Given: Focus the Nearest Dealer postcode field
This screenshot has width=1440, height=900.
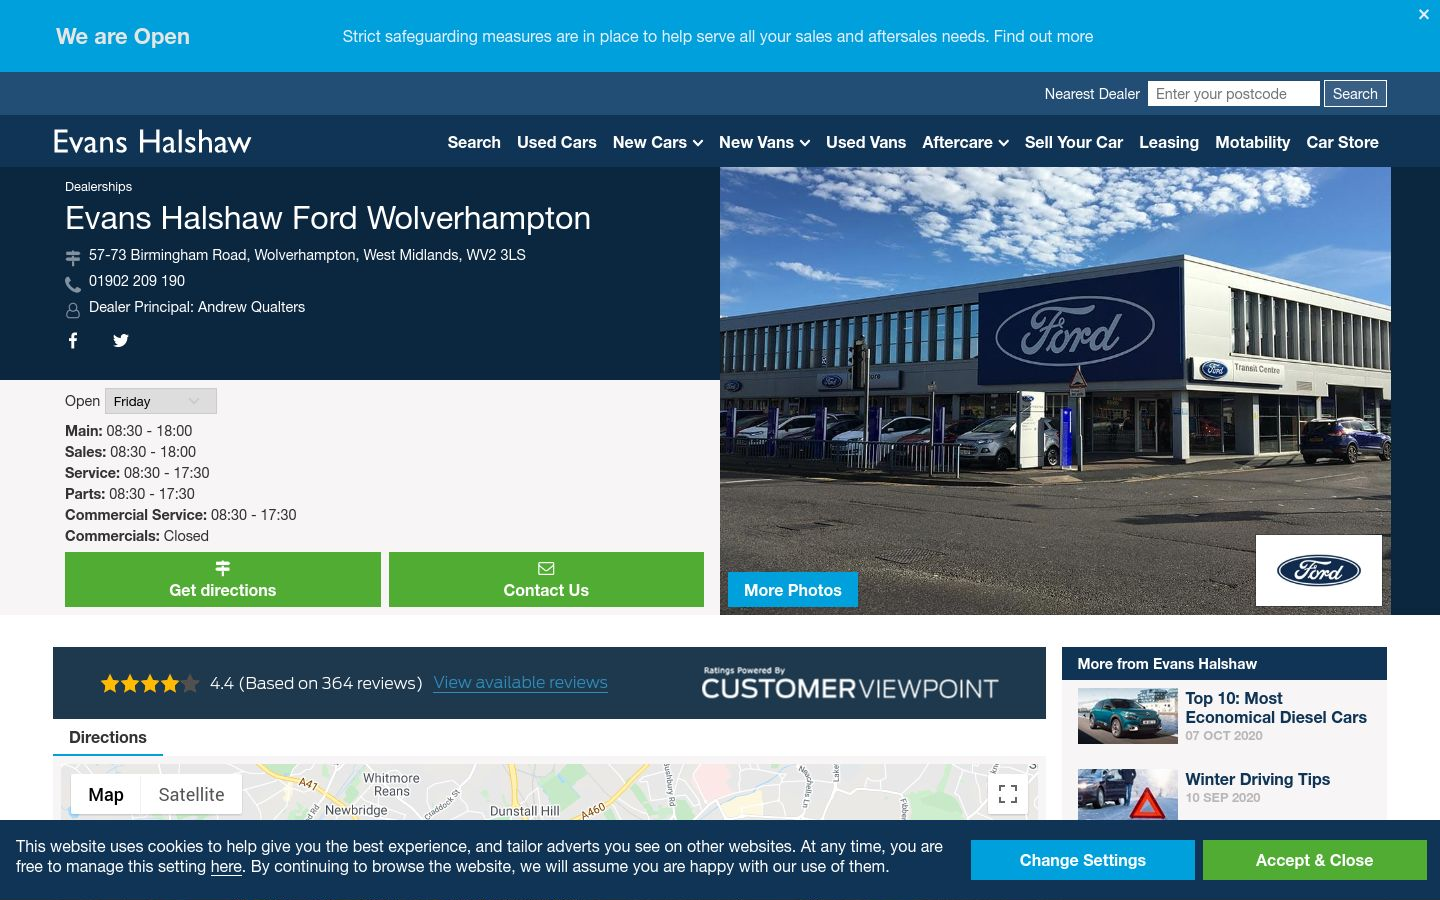Looking at the screenshot, I should click(1234, 94).
